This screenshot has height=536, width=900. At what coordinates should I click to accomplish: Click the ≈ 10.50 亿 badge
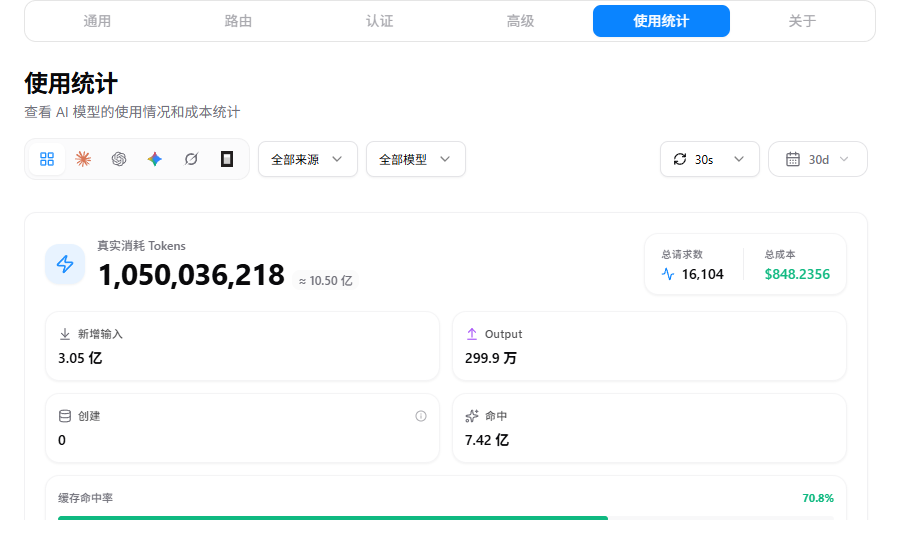click(325, 281)
